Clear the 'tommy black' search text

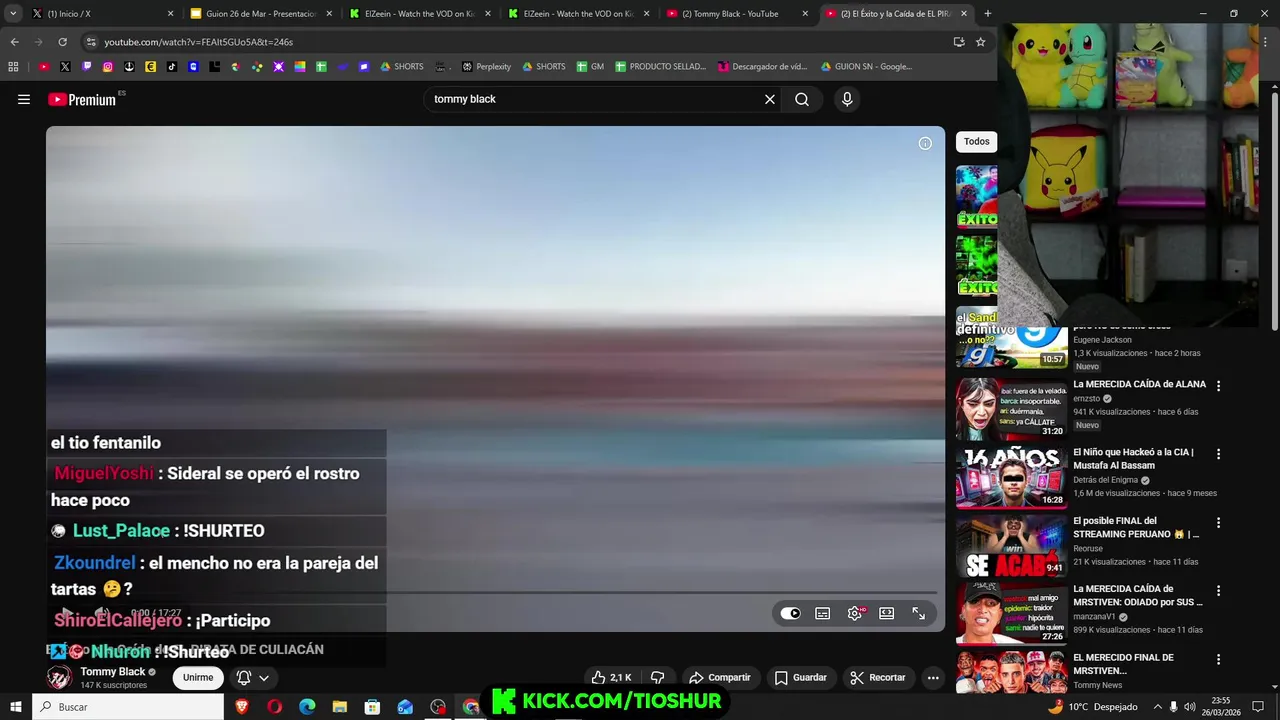(x=770, y=99)
